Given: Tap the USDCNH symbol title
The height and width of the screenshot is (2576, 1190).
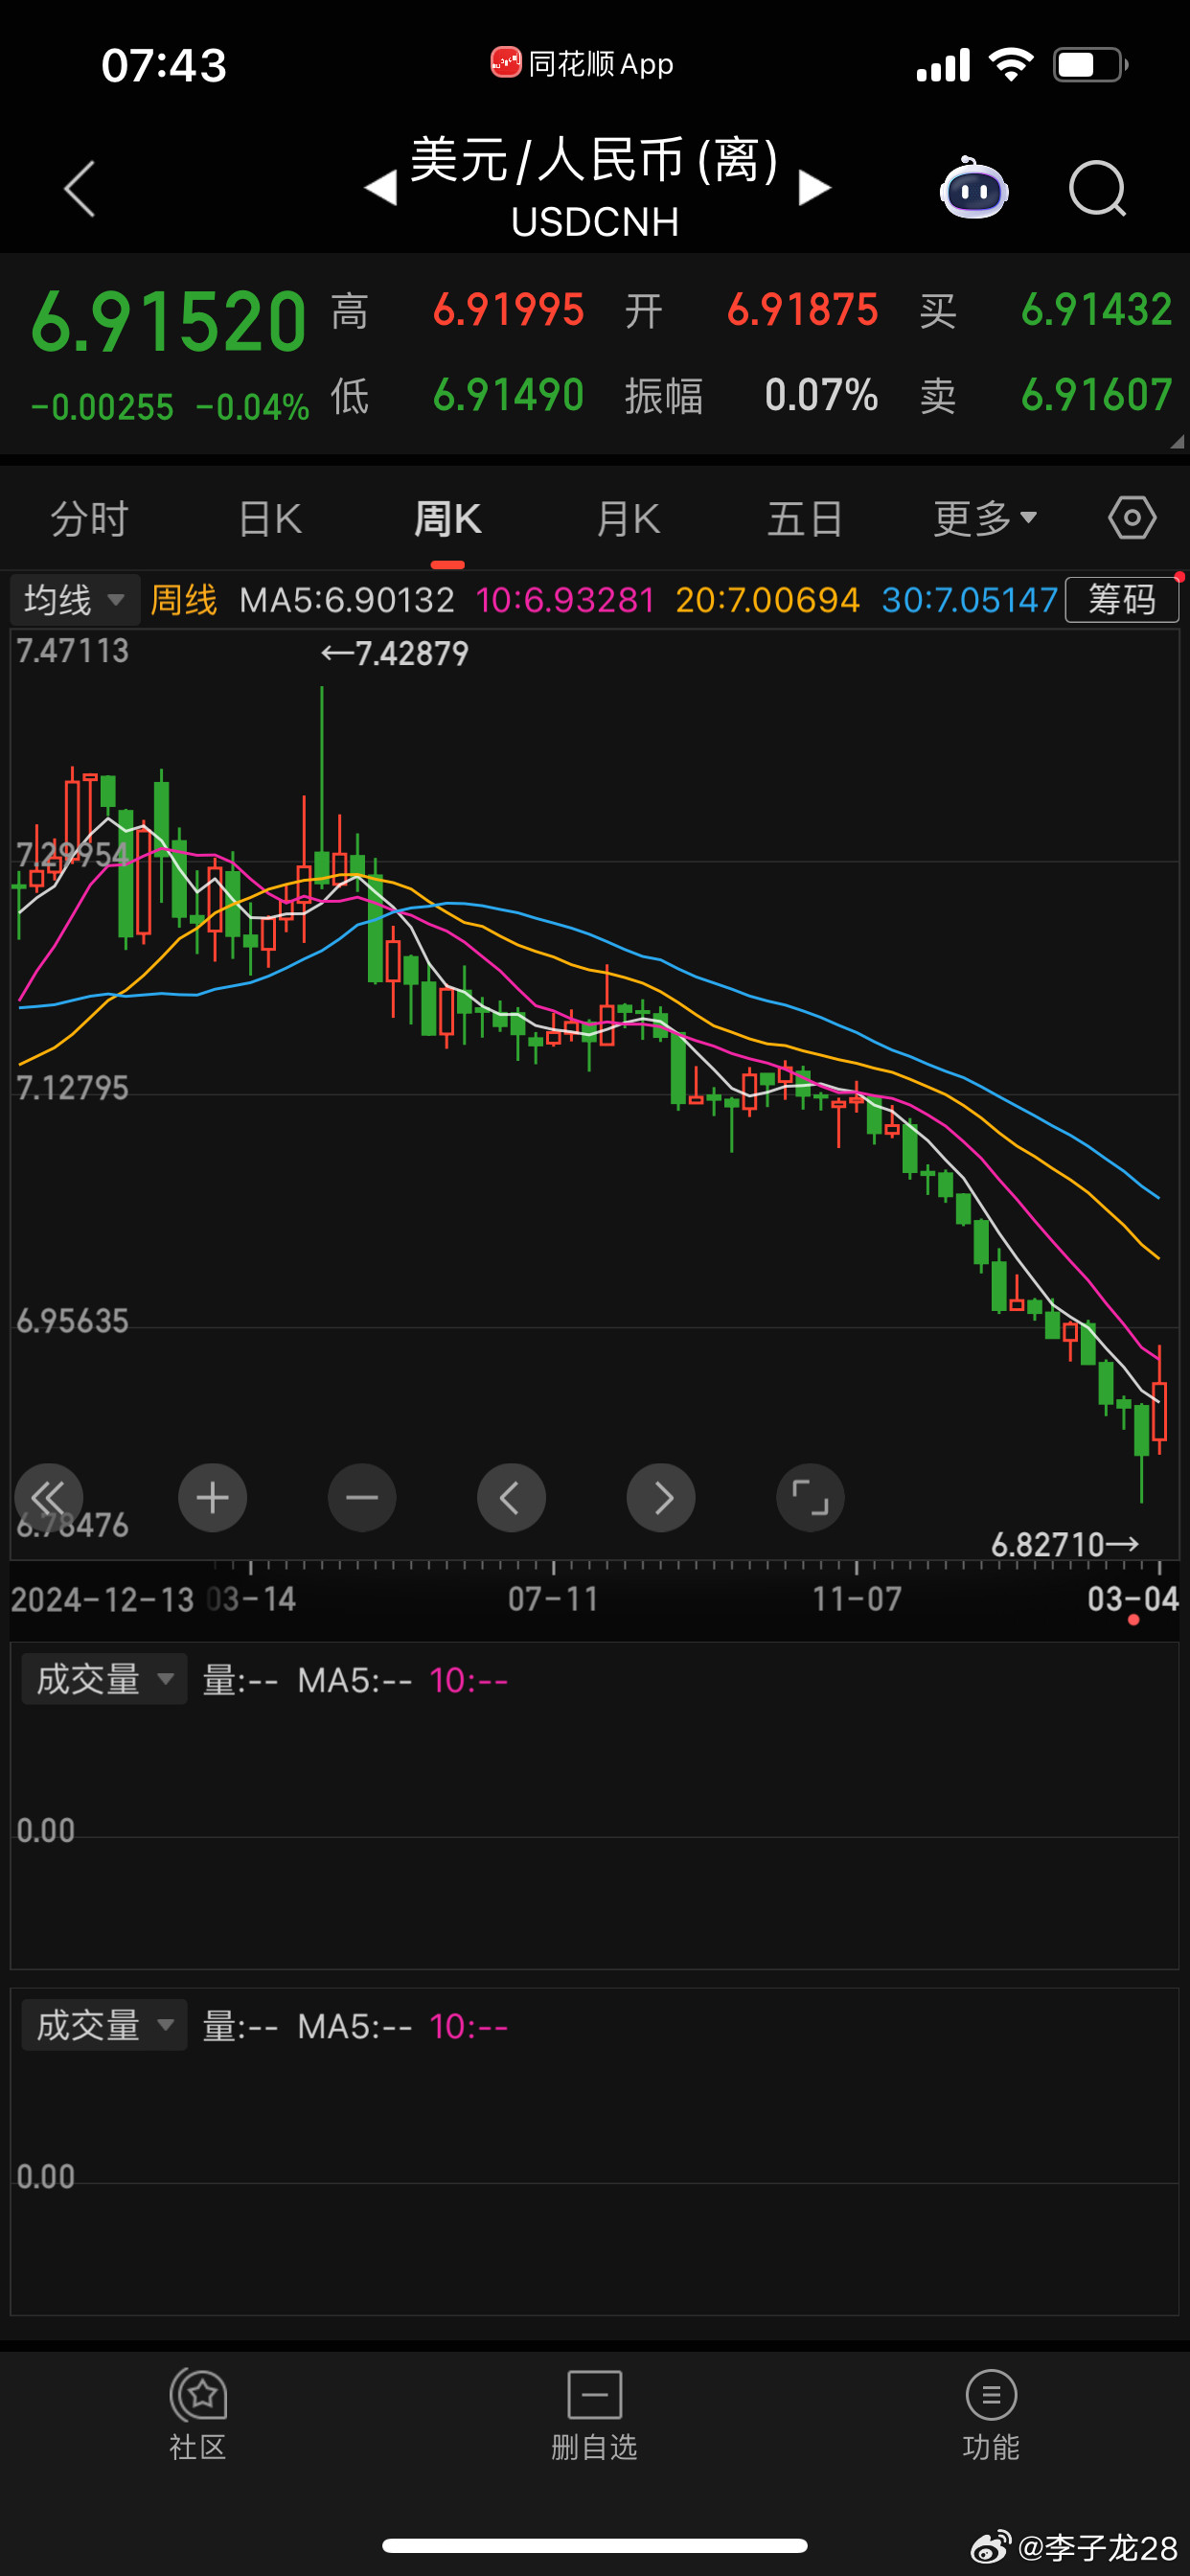Looking at the screenshot, I should coord(595,221).
